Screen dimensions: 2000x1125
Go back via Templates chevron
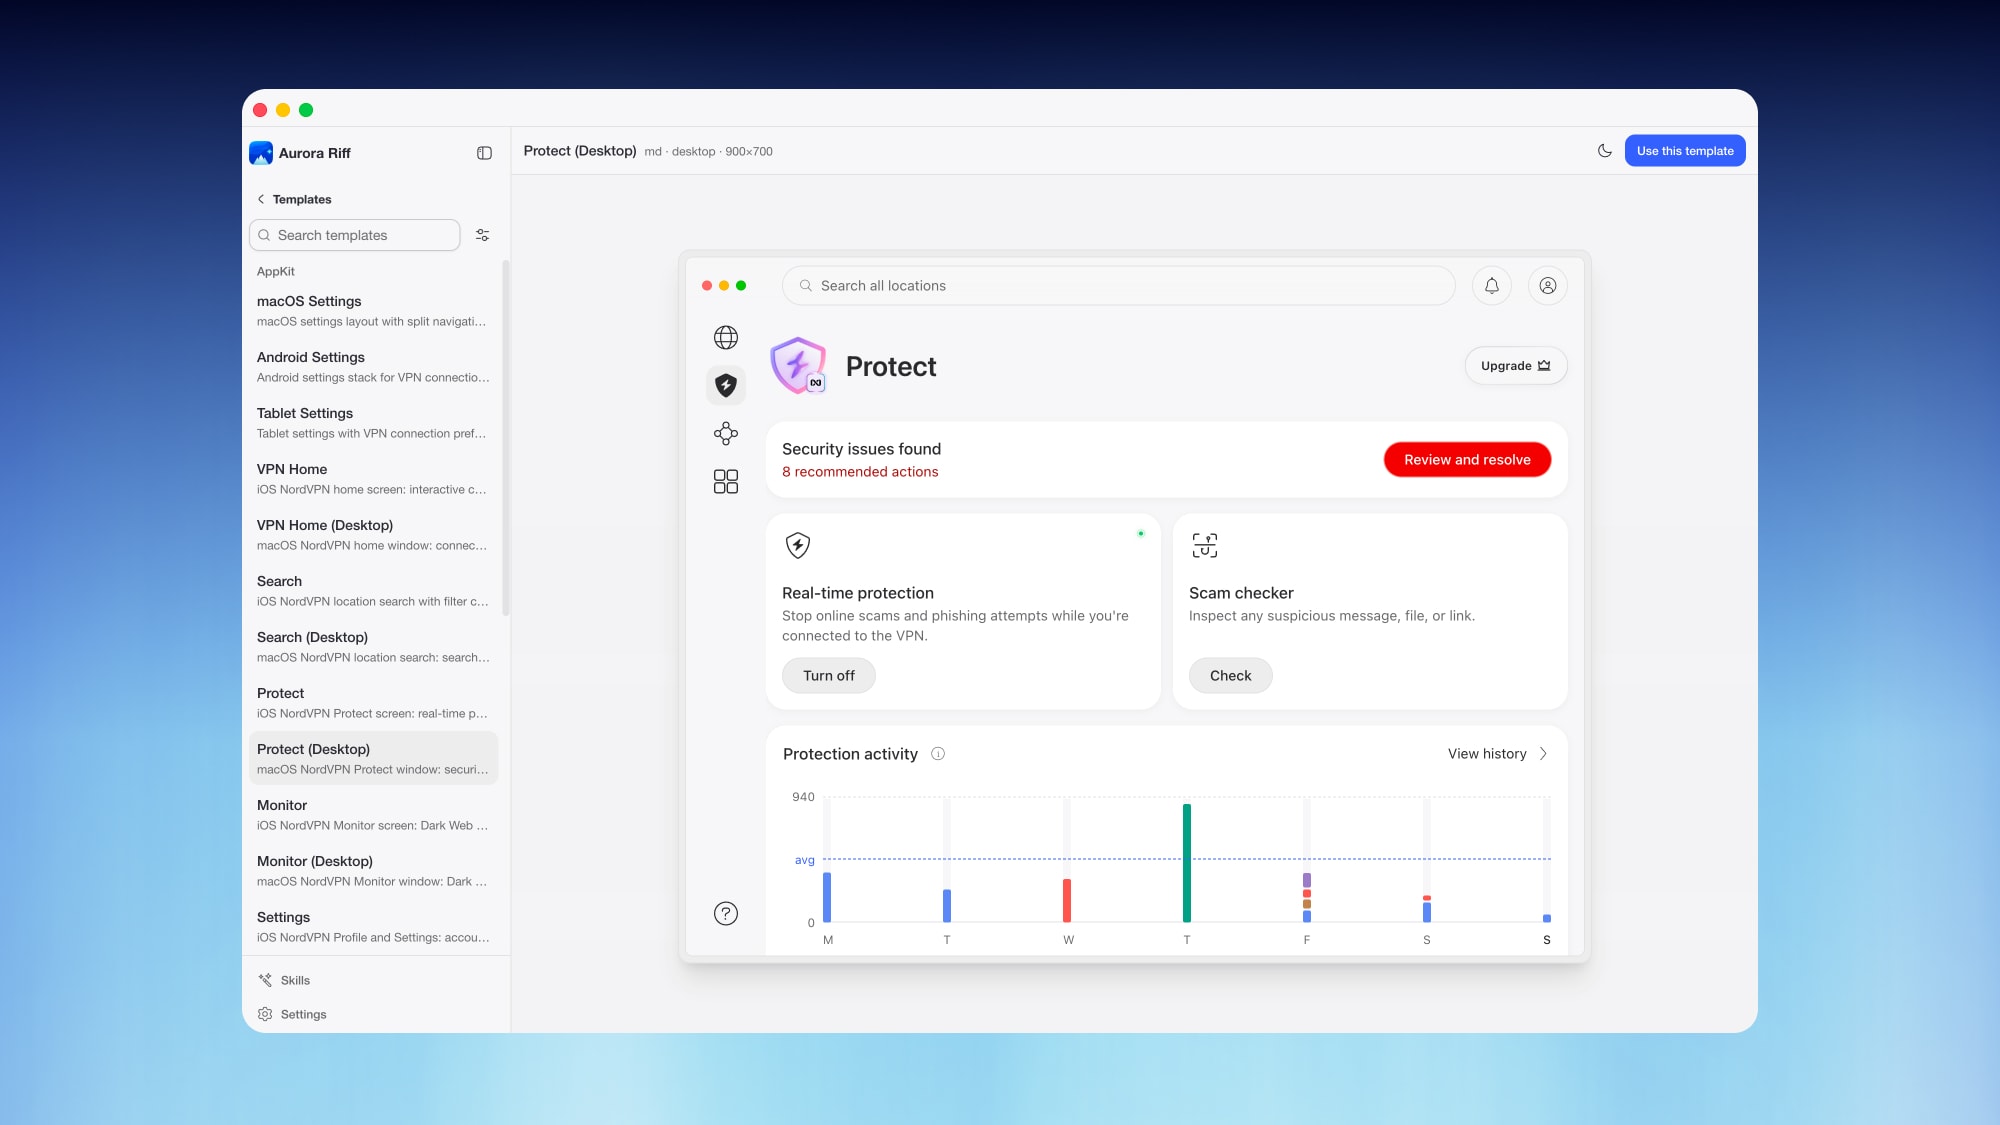tap(261, 199)
